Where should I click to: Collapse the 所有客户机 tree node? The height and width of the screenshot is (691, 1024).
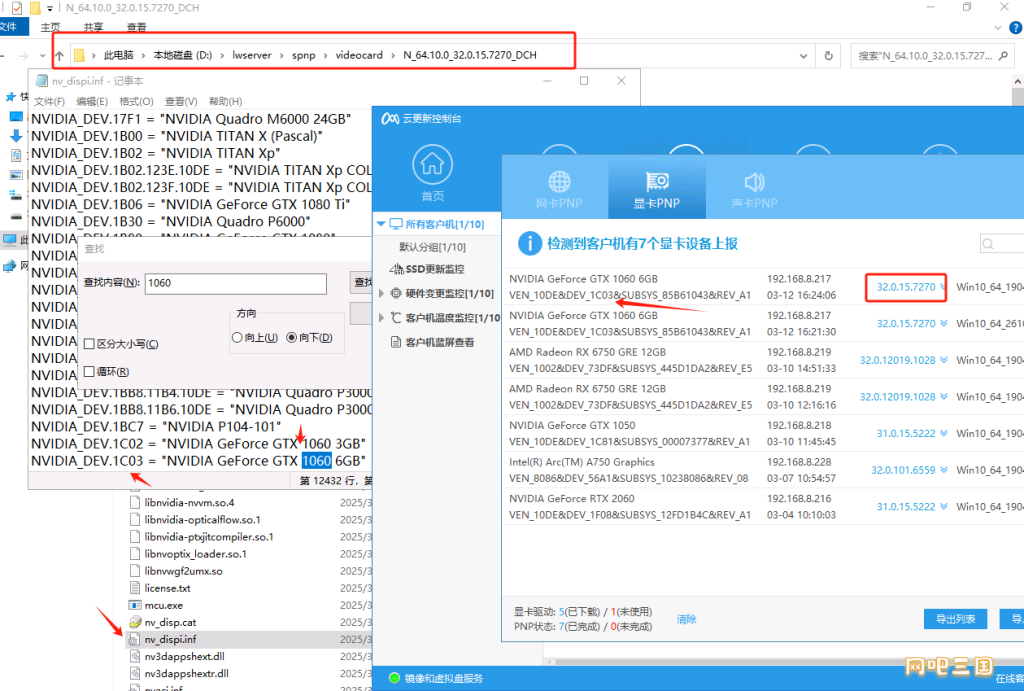pos(380,224)
